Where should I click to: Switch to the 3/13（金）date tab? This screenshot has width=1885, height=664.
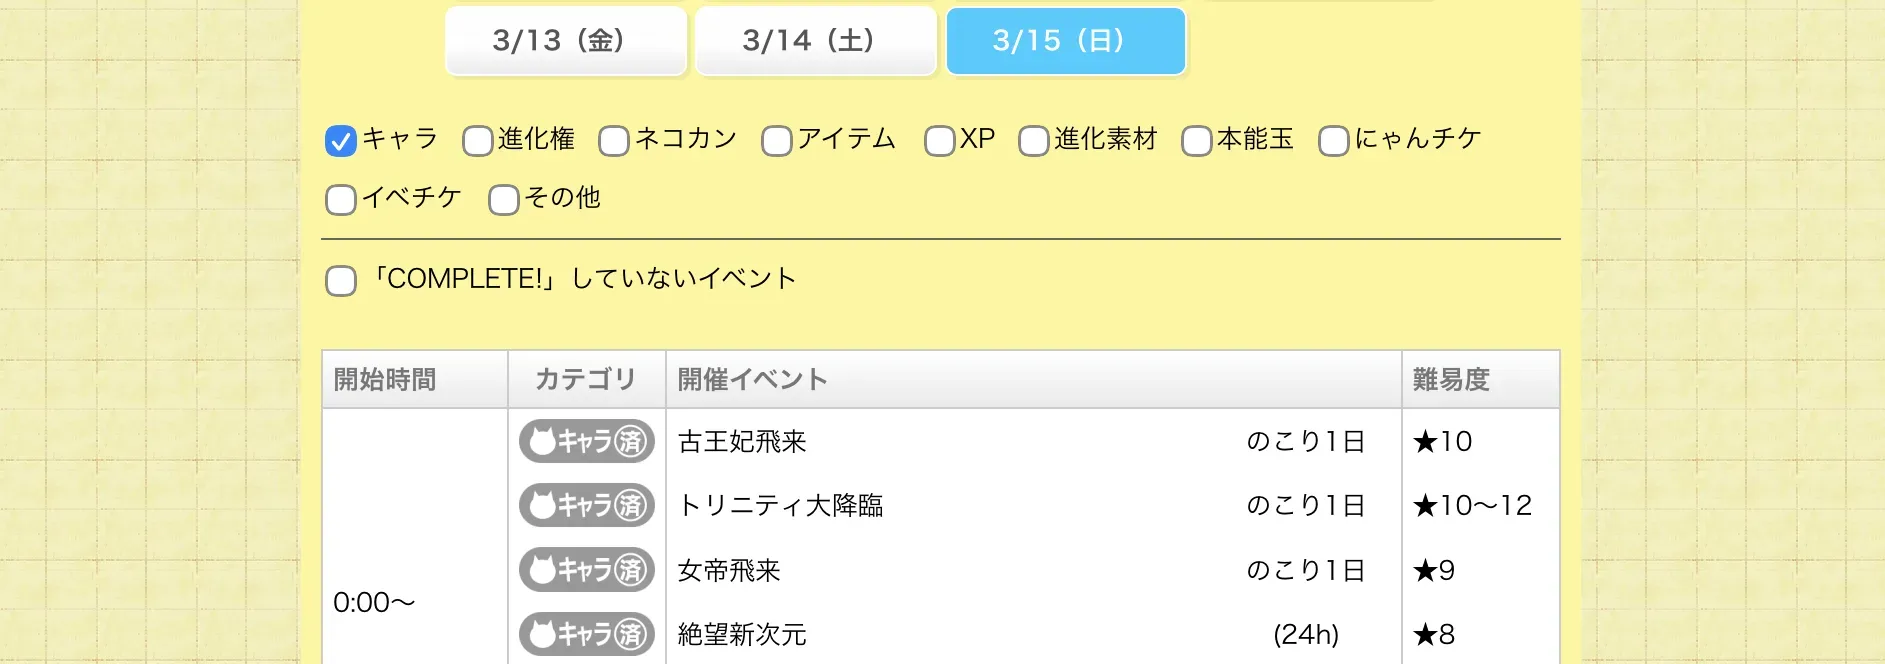(565, 41)
